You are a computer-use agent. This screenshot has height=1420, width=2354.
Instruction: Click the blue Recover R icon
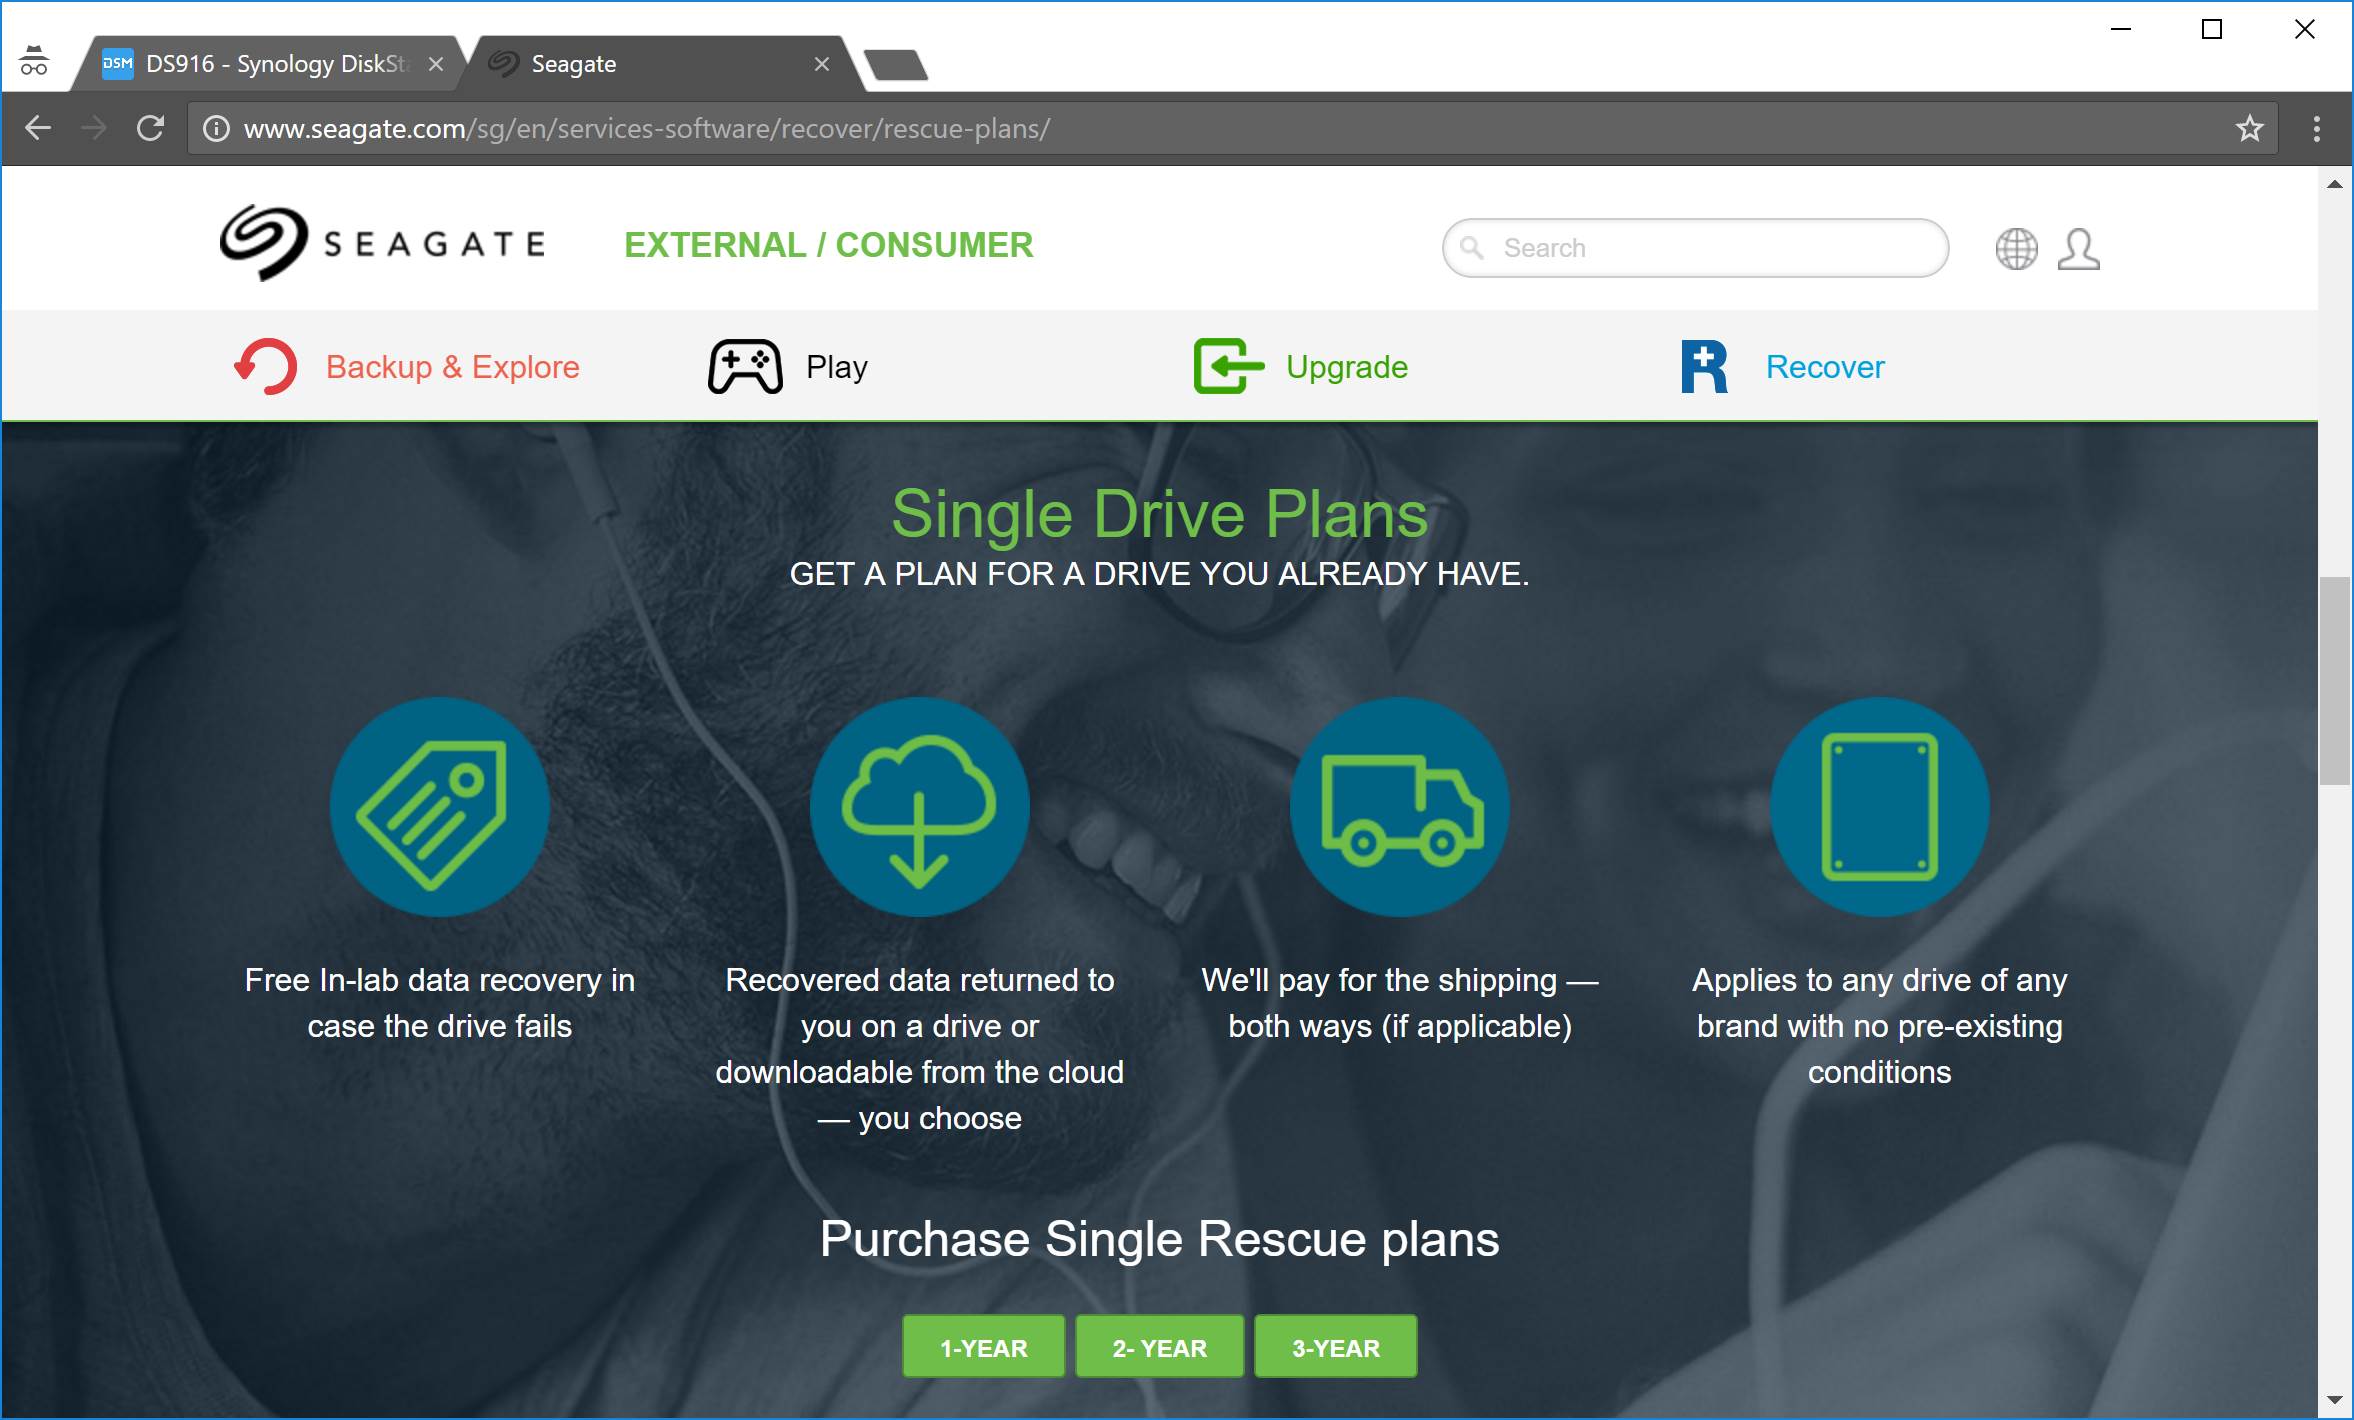click(1704, 367)
